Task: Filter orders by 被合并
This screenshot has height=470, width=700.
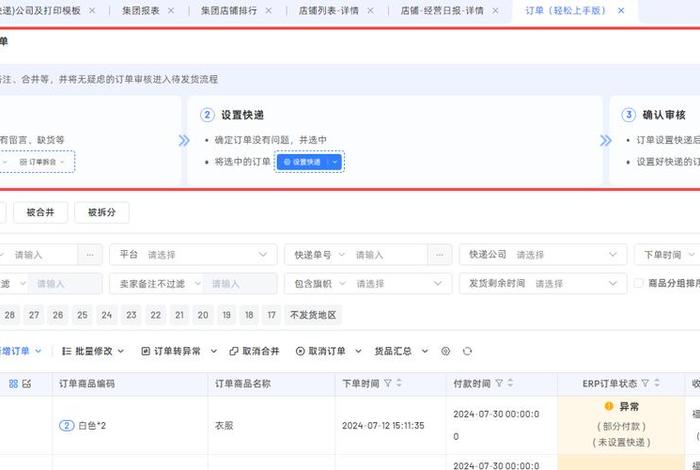Action: [x=40, y=212]
